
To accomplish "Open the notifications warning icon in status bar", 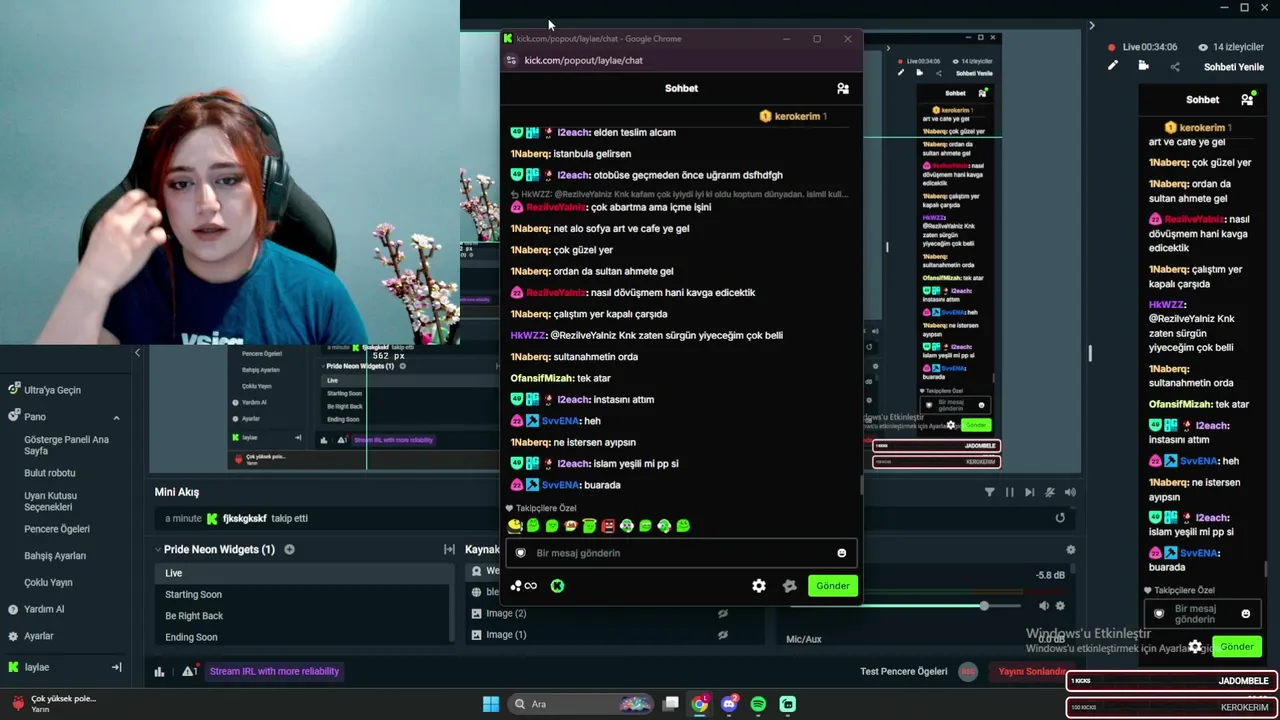I will click(189, 672).
